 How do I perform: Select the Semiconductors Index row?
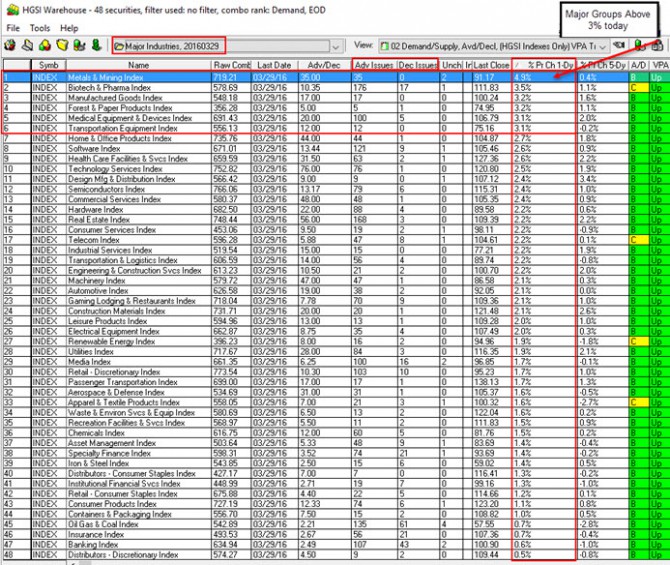[x=336, y=189]
